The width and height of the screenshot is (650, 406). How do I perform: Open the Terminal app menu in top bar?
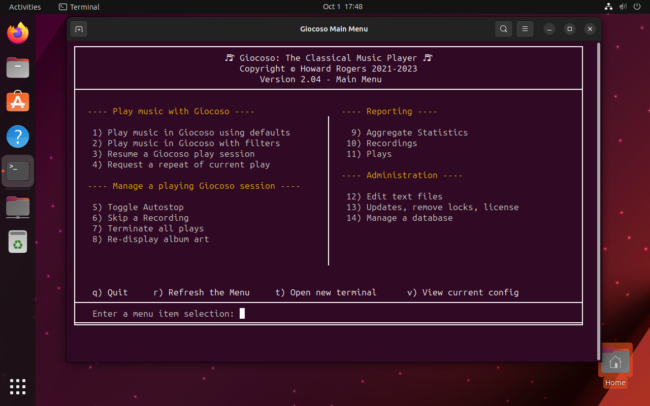[x=79, y=7]
